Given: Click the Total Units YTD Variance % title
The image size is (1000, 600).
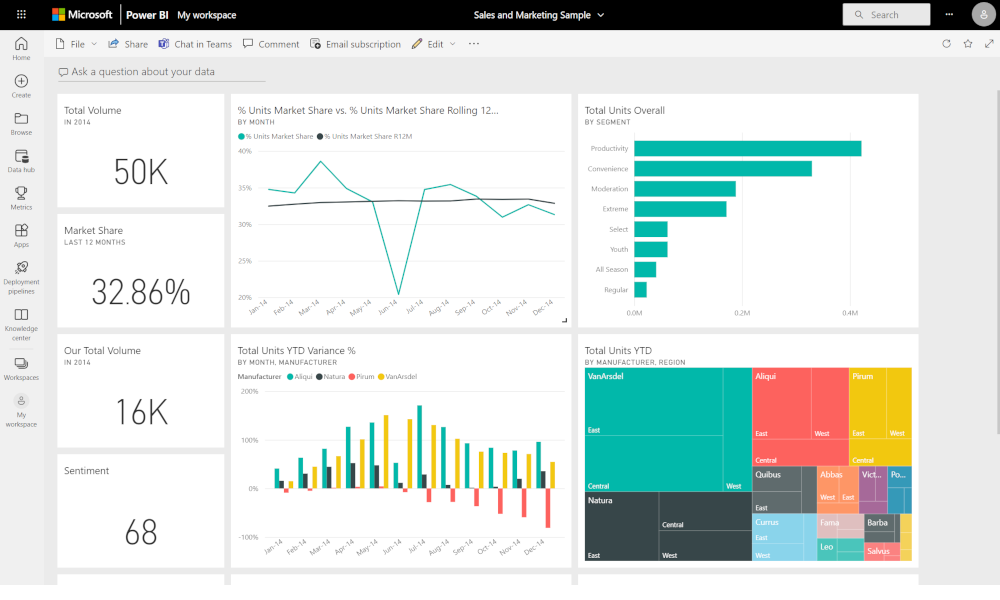Looking at the screenshot, I should tap(297, 351).
